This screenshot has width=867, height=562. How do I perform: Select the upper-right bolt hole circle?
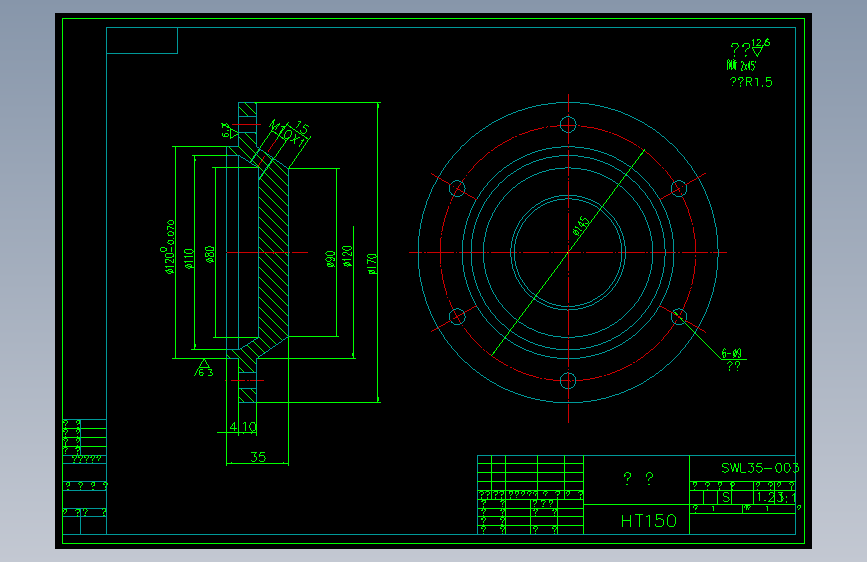coord(679,189)
